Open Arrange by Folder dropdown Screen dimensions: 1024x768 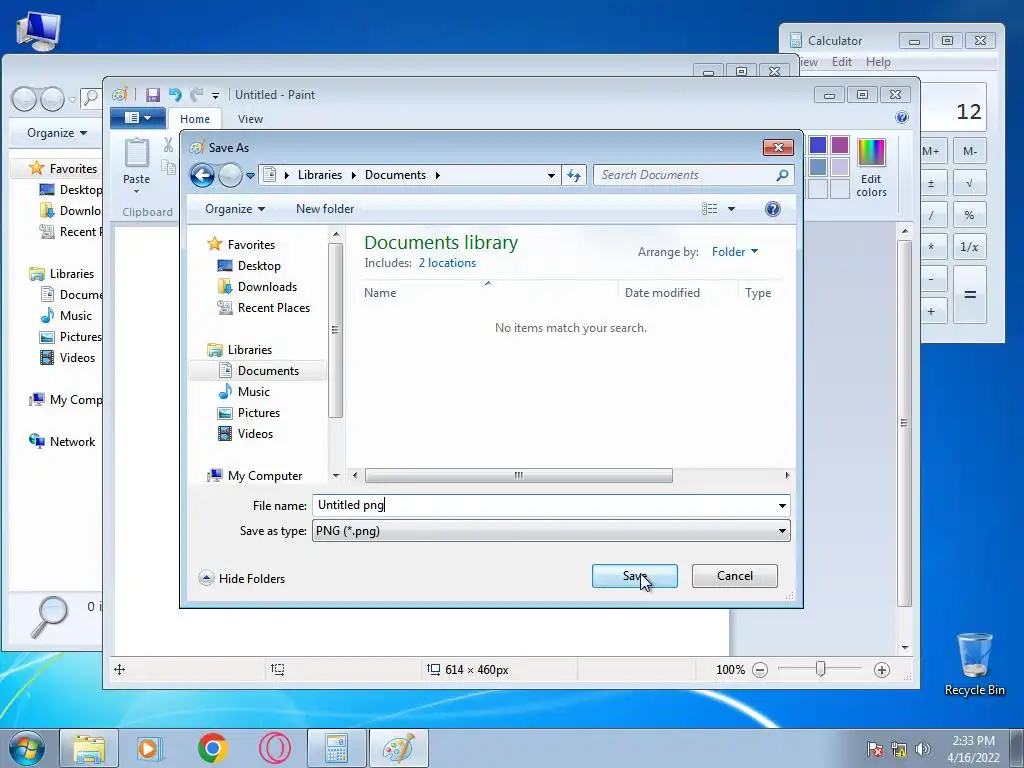735,252
